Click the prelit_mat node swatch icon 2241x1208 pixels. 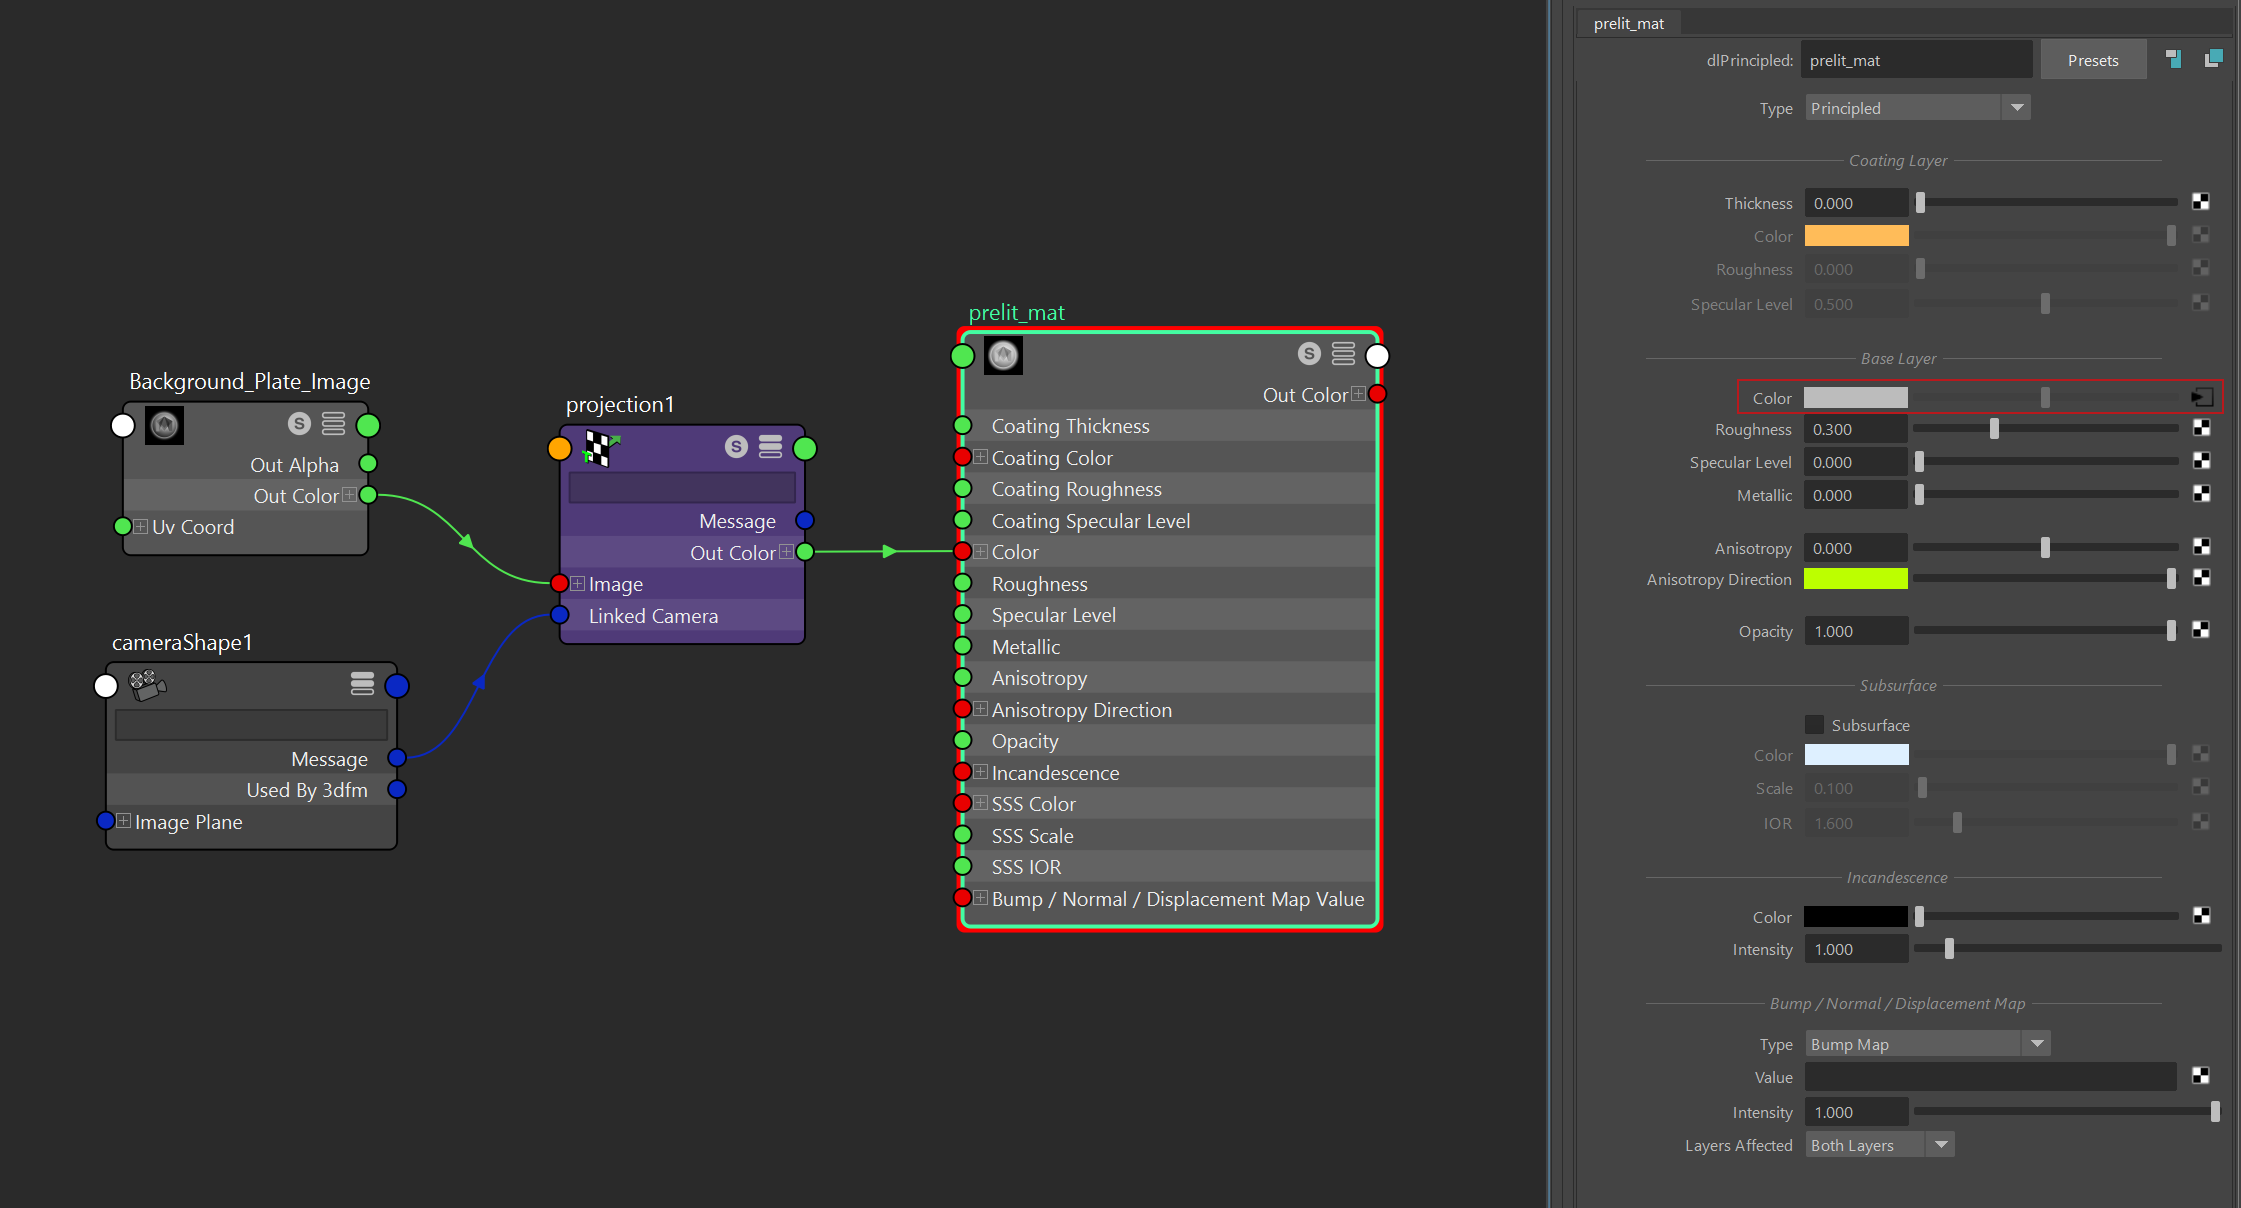point(1003,355)
